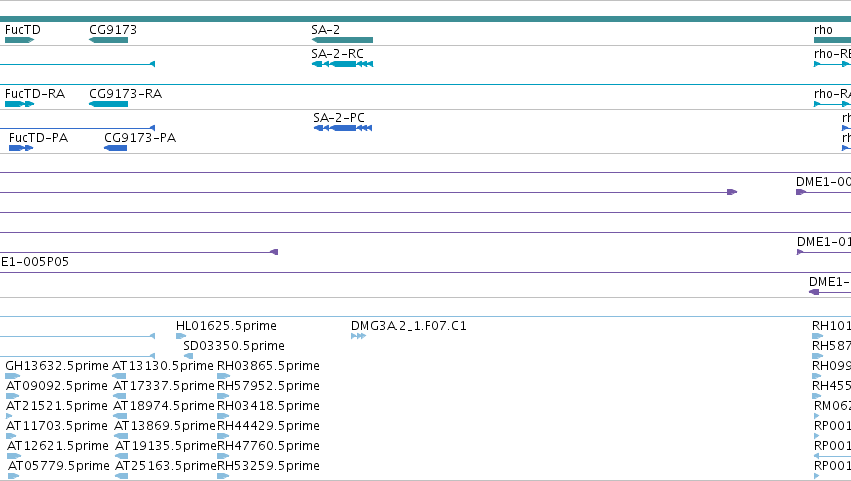Select the RH47760.5prime EST
The height and width of the screenshot is (481, 851).
(x=268, y=446)
